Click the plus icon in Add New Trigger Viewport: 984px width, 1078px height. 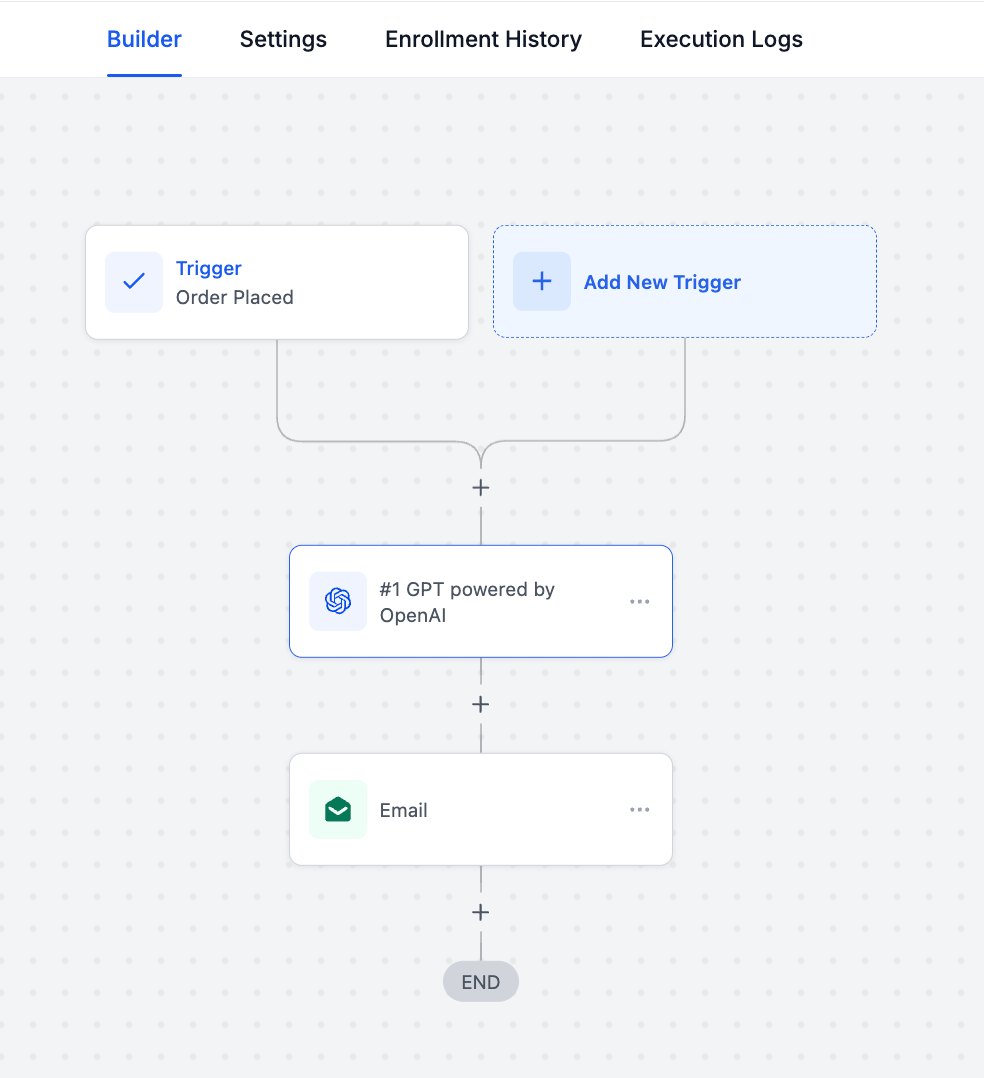point(542,282)
